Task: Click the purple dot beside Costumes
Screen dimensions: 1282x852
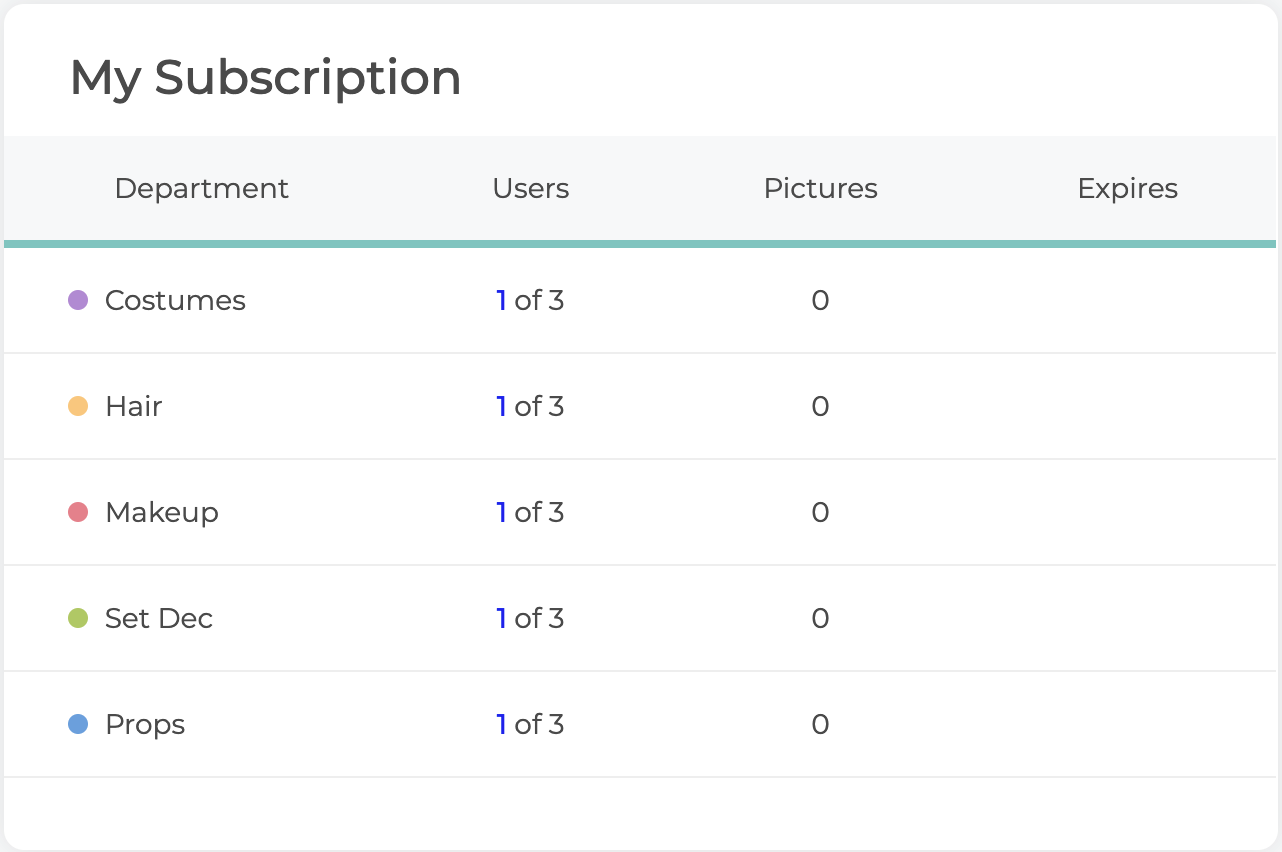Action: pos(78,300)
